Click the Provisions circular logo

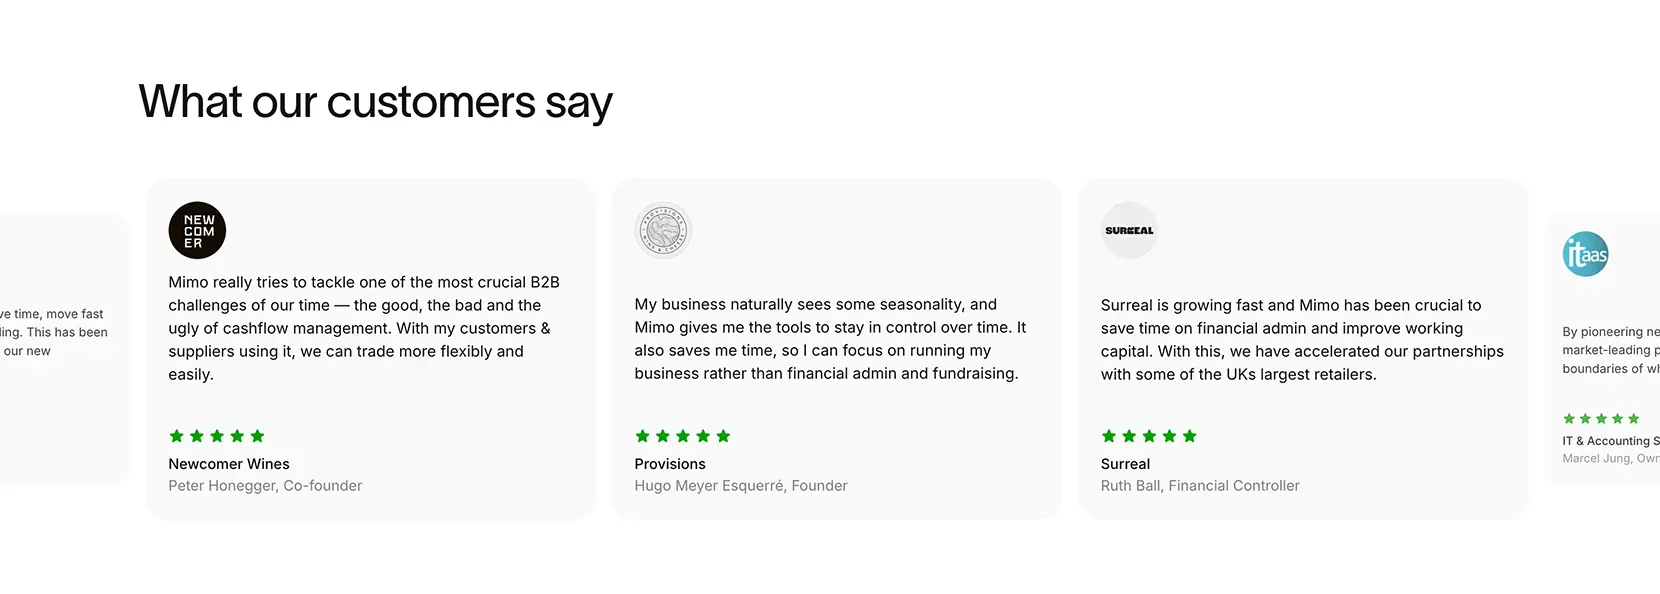[663, 230]
